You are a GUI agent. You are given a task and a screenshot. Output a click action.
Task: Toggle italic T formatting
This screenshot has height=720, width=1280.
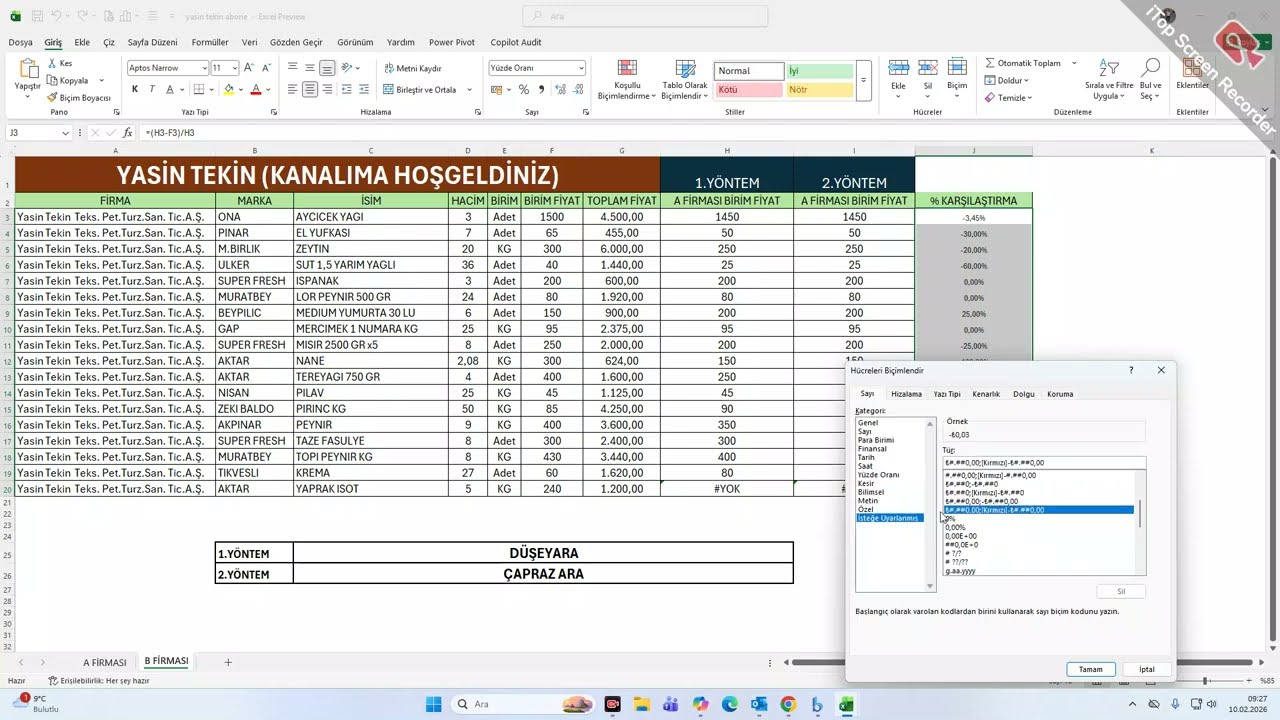[152, 90]
